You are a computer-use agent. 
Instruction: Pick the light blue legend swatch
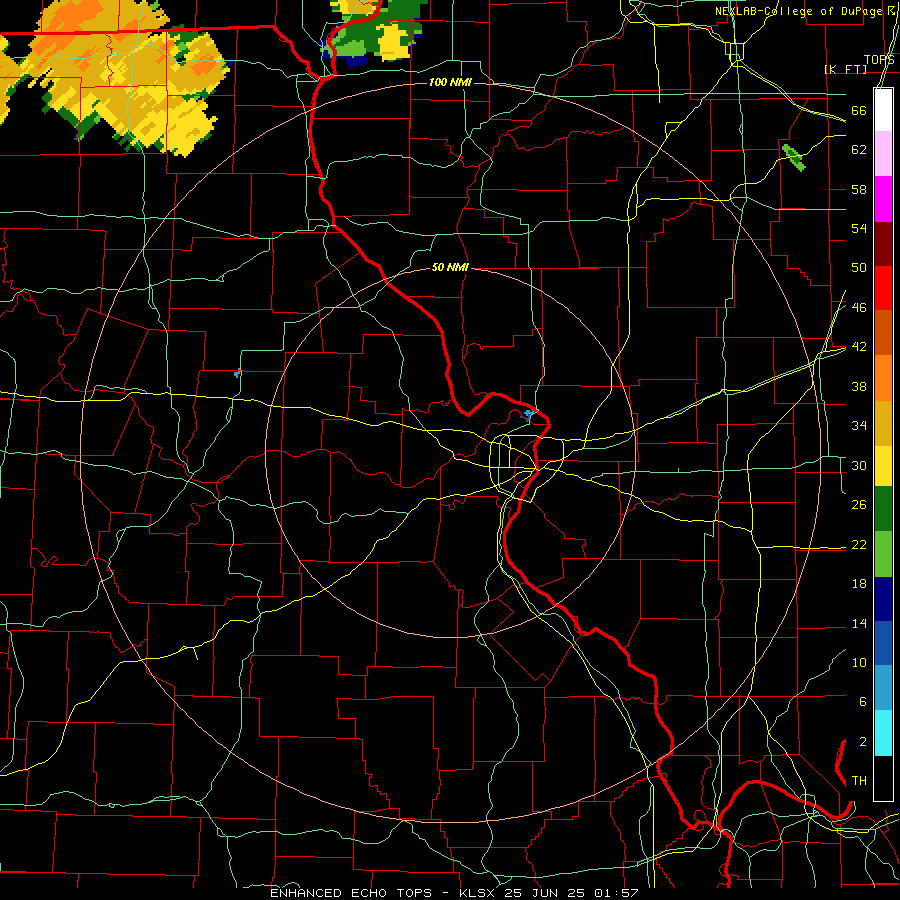883,688
